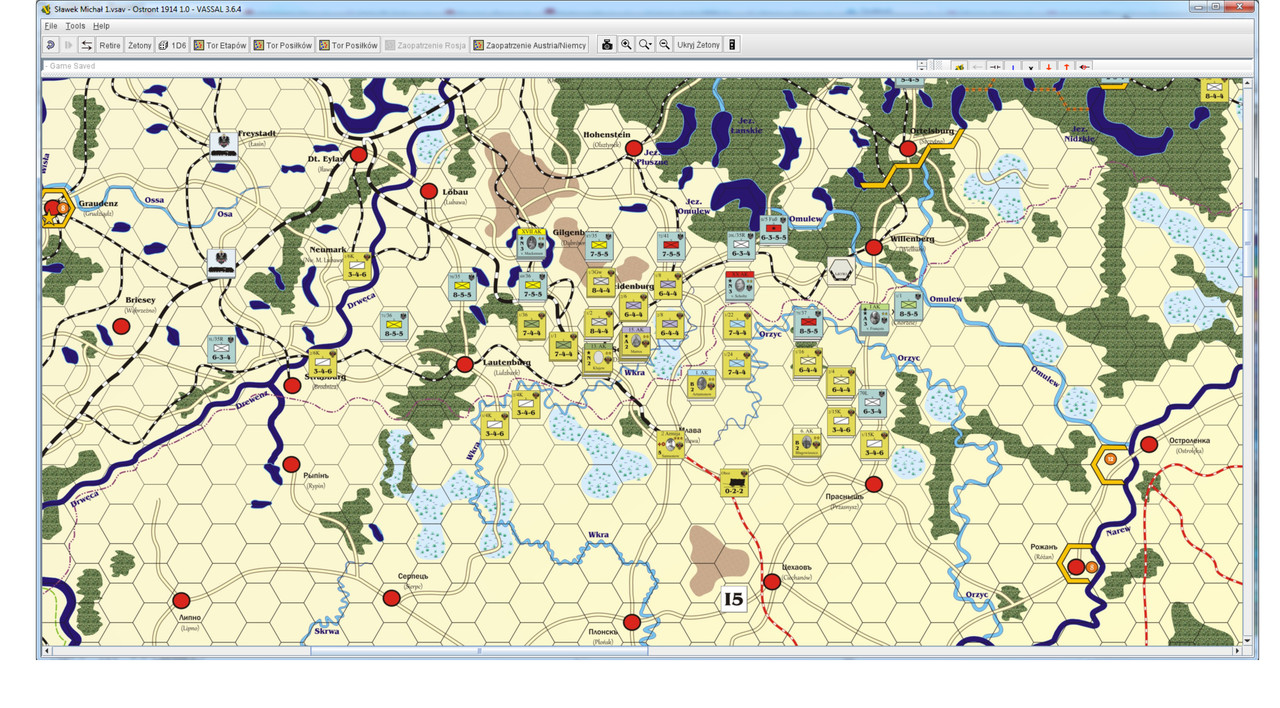Roll the 1D6 die
Viewport: 1280px width, 708px height.
173,45
